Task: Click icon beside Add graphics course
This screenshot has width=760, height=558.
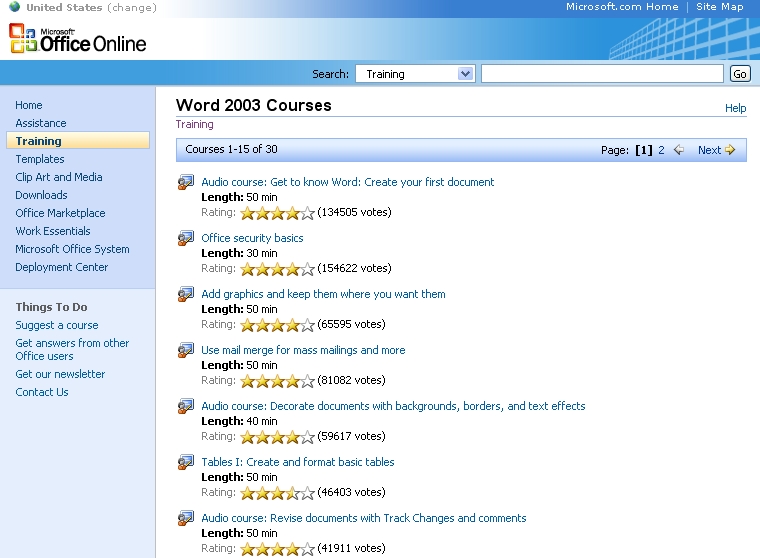Action: click(x=186, y=294)
